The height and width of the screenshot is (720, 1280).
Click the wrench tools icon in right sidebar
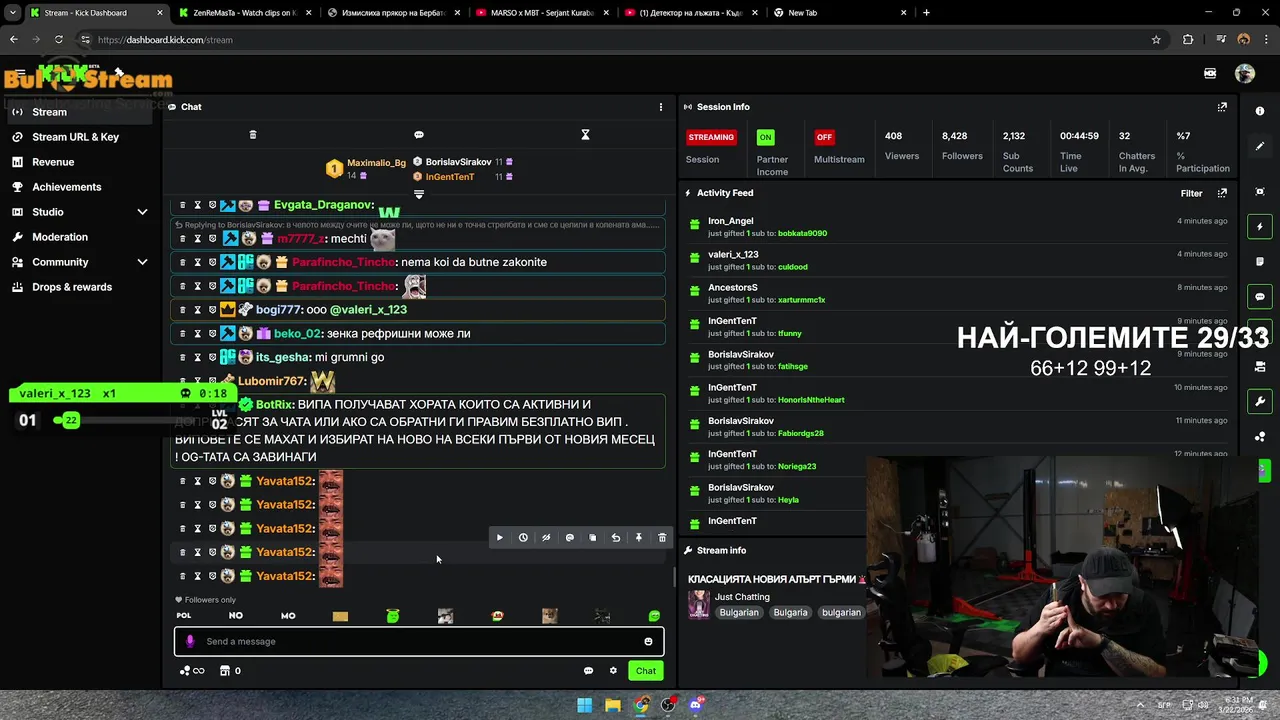(1260, 402)
